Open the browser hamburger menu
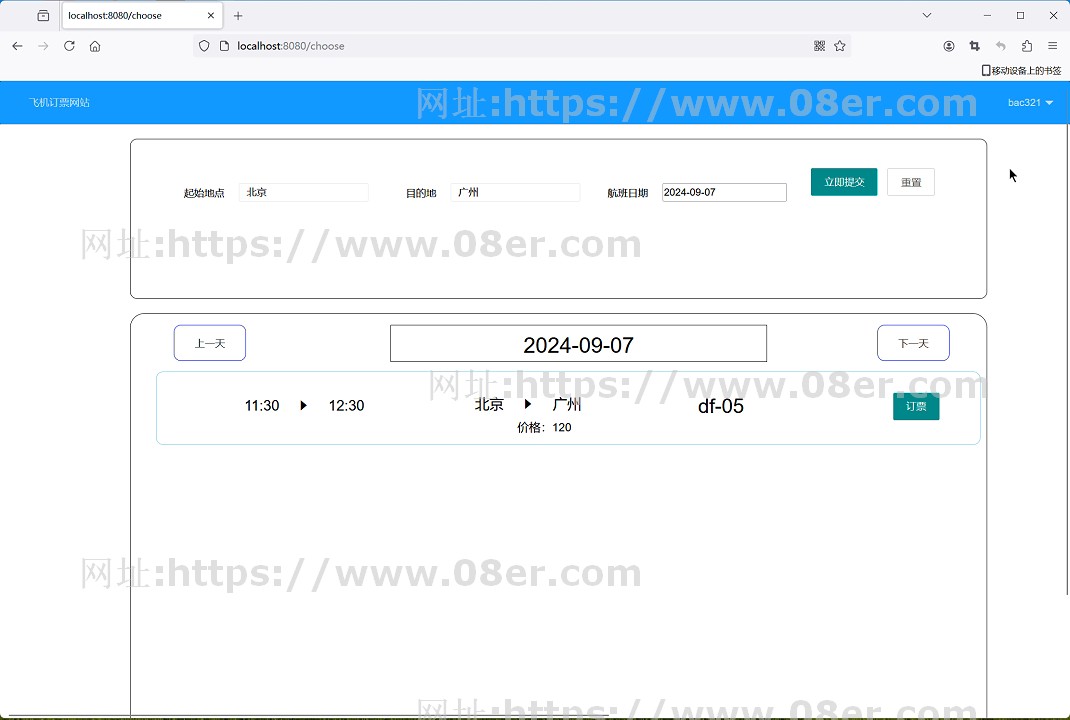The width and height of the screenshot is (1070, 720). [x=1052, y=46]
